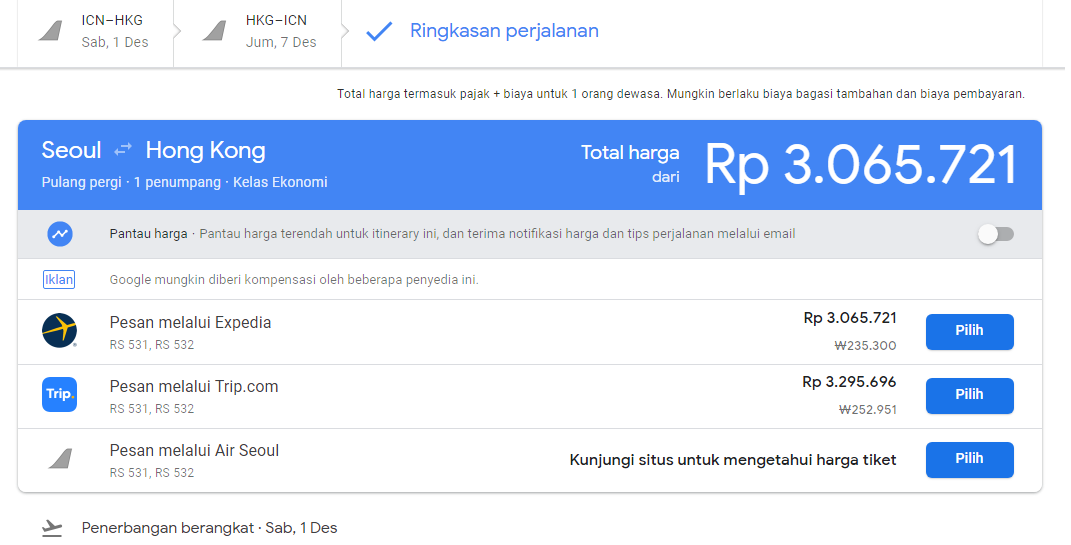
Task: Choose Pilih for the Expedia offer
Action: pyautogui.click(x=969, y=331)
